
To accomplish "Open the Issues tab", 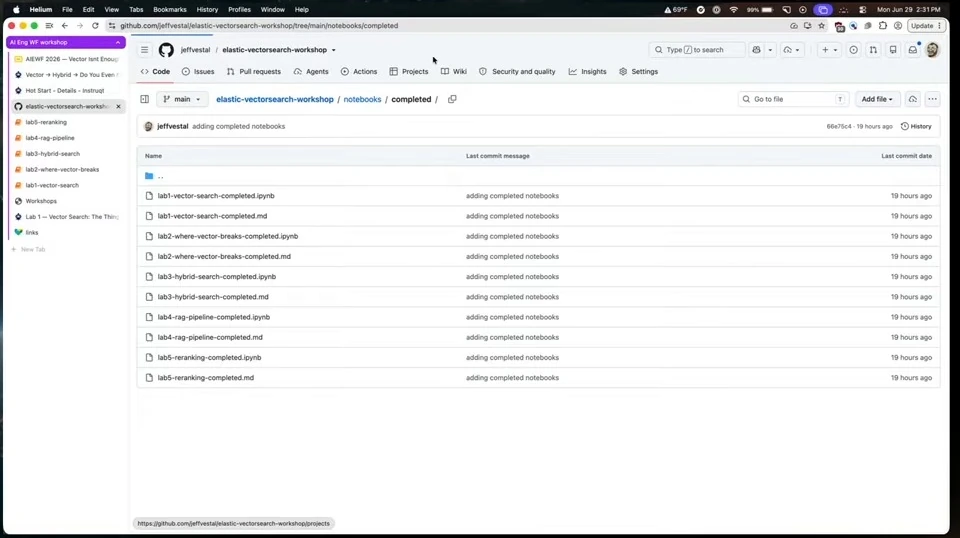I will click(198, 72).
